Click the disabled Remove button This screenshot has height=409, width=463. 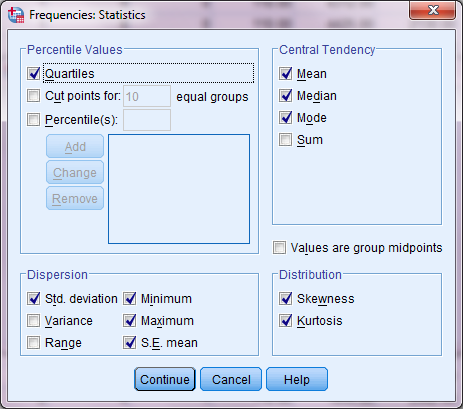pos(75,198)
